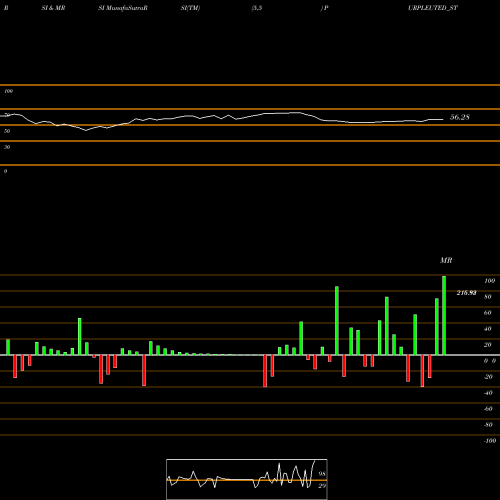This screenshot has height=500, width=500.
Task: Click the RSI axis label 50
Action: (x=7, y=131)
